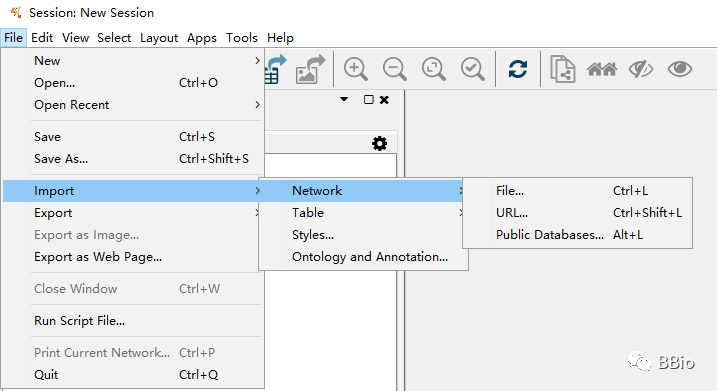Select Ontology and Annotation... option
The image size is (717, 391).
click(x=364, y=257)
